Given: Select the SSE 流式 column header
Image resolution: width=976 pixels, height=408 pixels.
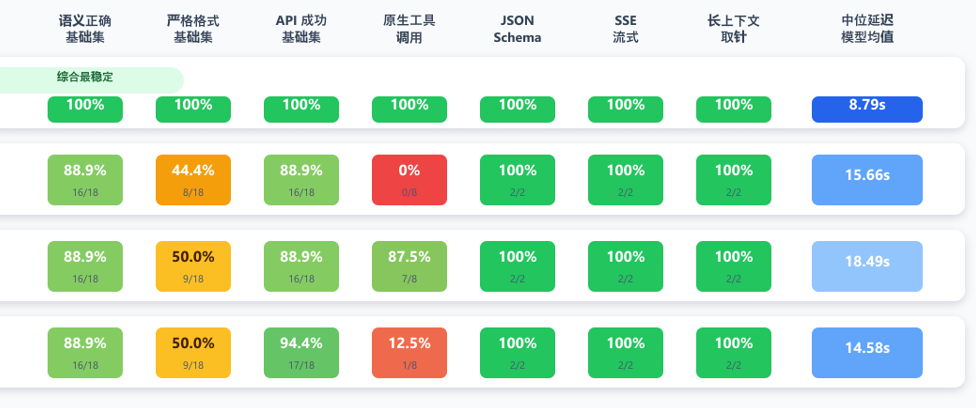Looking at the screenshot, I should pos(626,29).
